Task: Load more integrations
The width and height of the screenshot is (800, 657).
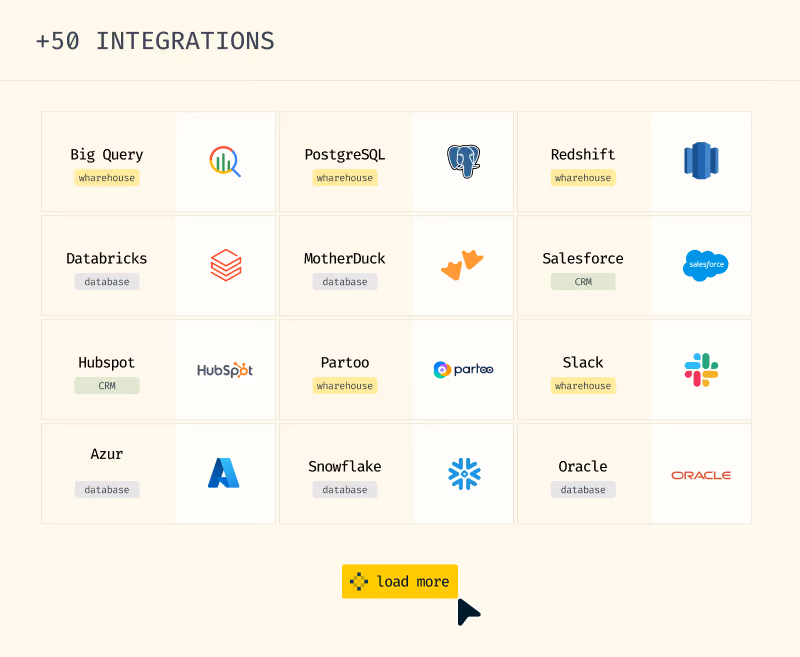Action: 399,582
